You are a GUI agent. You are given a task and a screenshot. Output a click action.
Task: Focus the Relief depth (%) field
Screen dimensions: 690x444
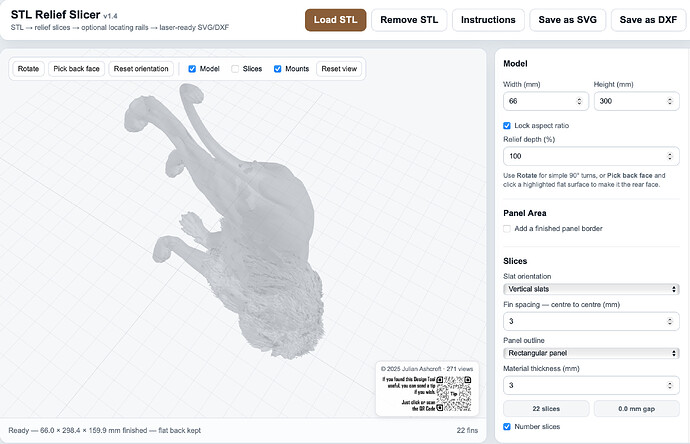click(x=591, y=156)
